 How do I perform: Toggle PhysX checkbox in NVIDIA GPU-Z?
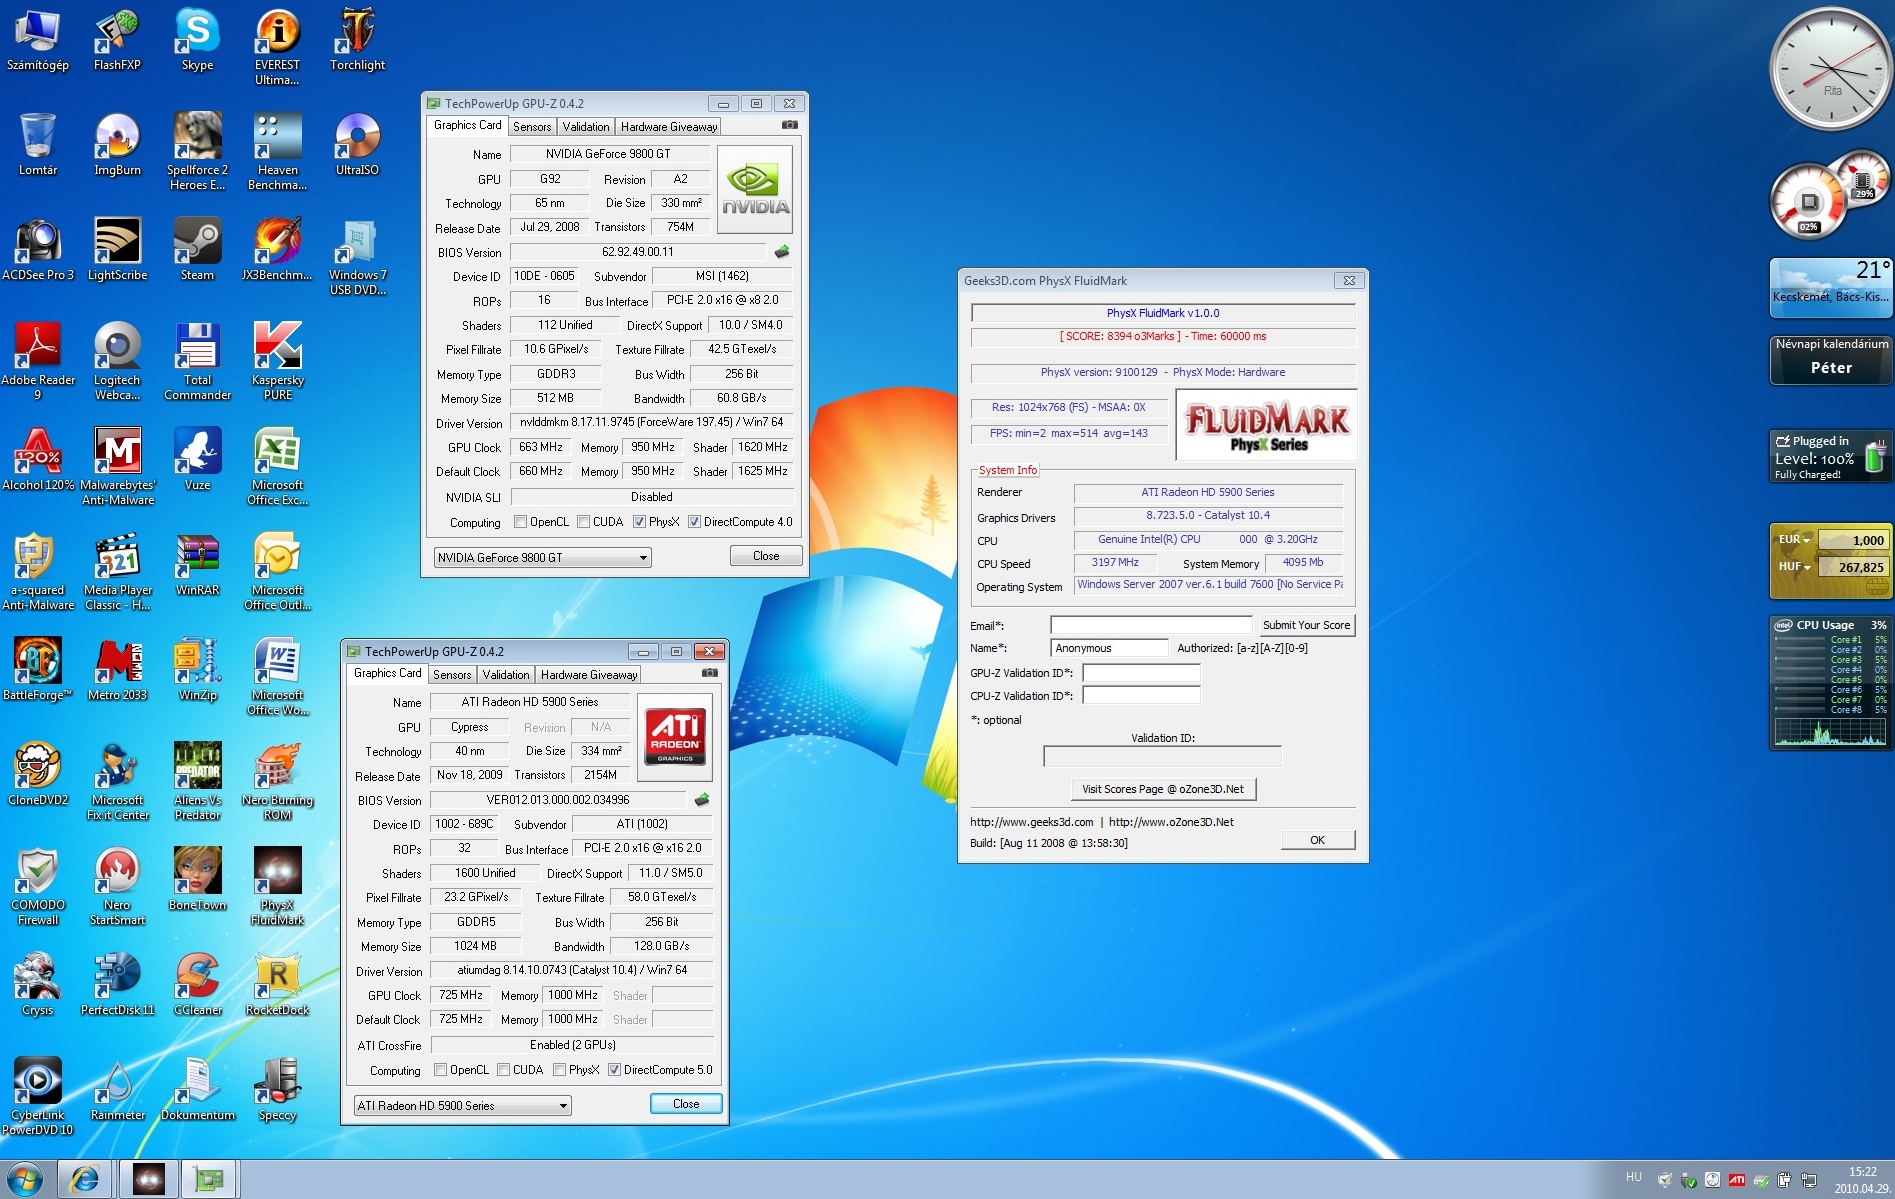(639, 522)
